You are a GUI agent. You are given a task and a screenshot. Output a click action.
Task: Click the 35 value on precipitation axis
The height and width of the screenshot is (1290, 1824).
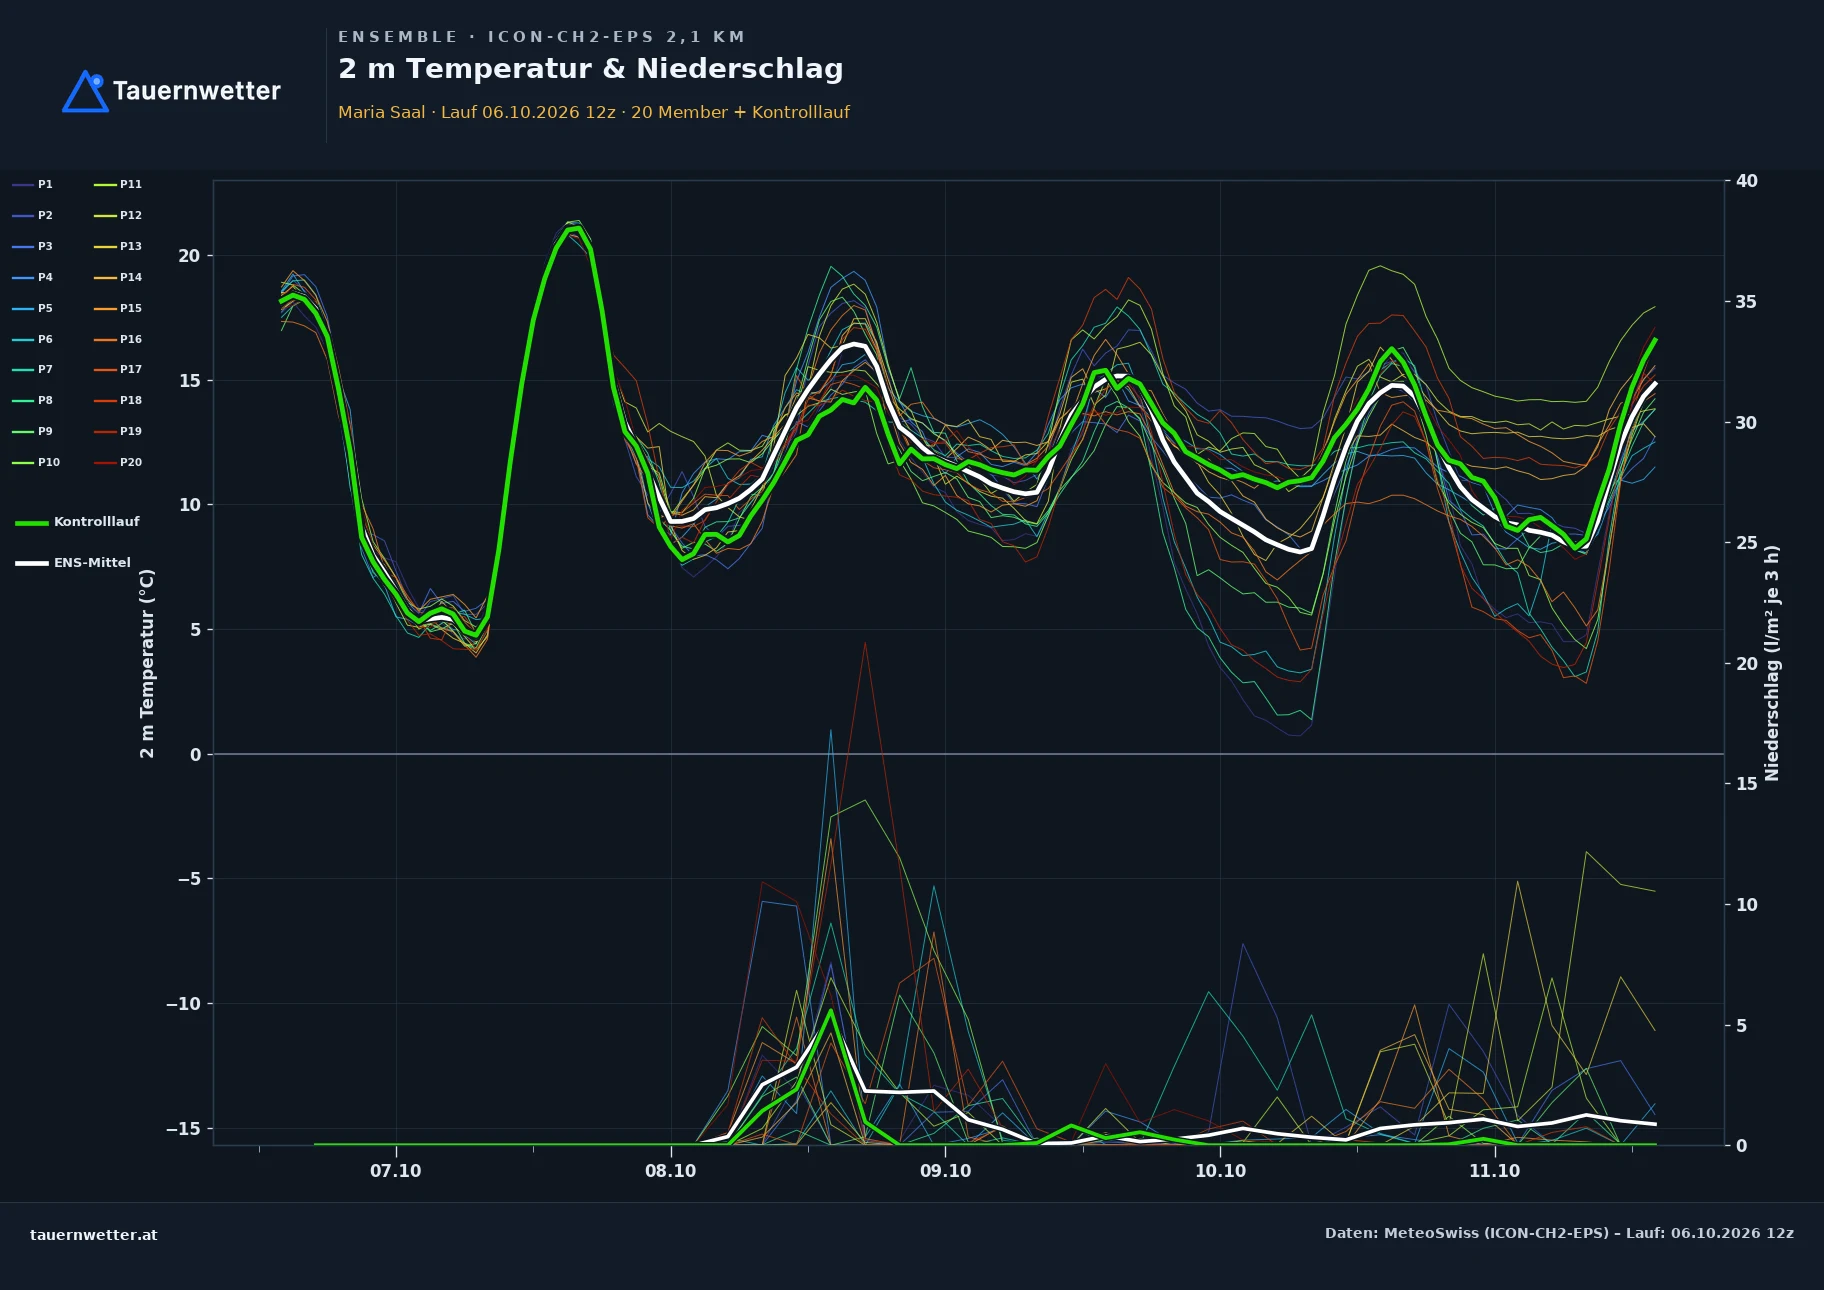(x=1747, y=302)
